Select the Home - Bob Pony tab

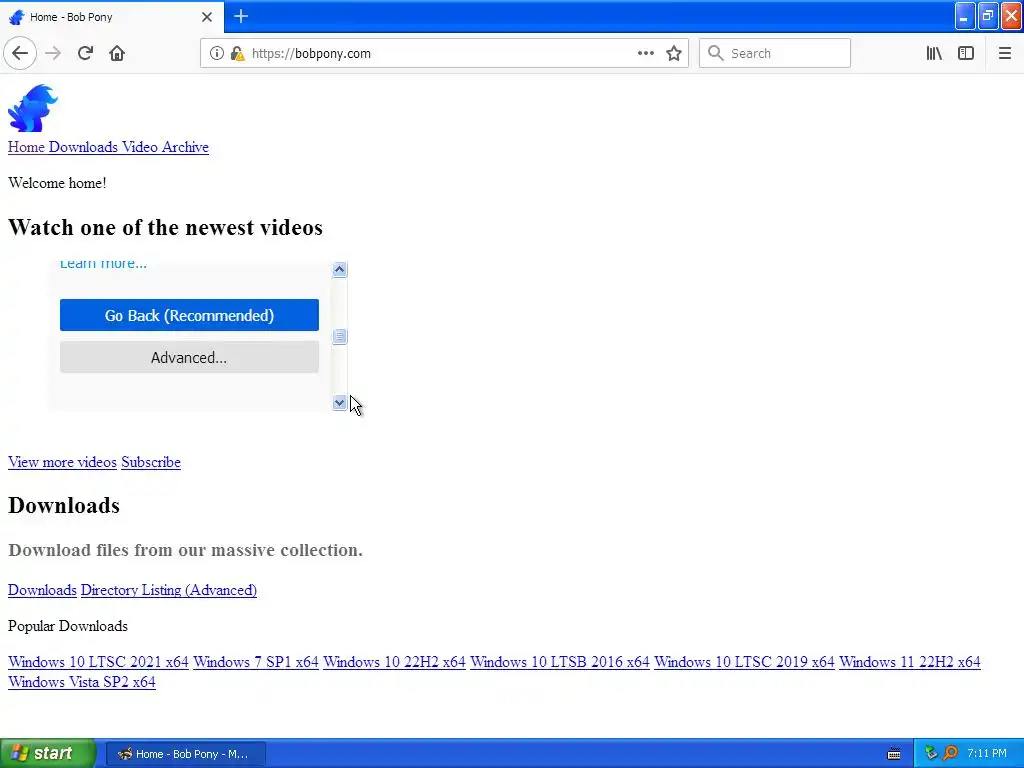(112, 17)
